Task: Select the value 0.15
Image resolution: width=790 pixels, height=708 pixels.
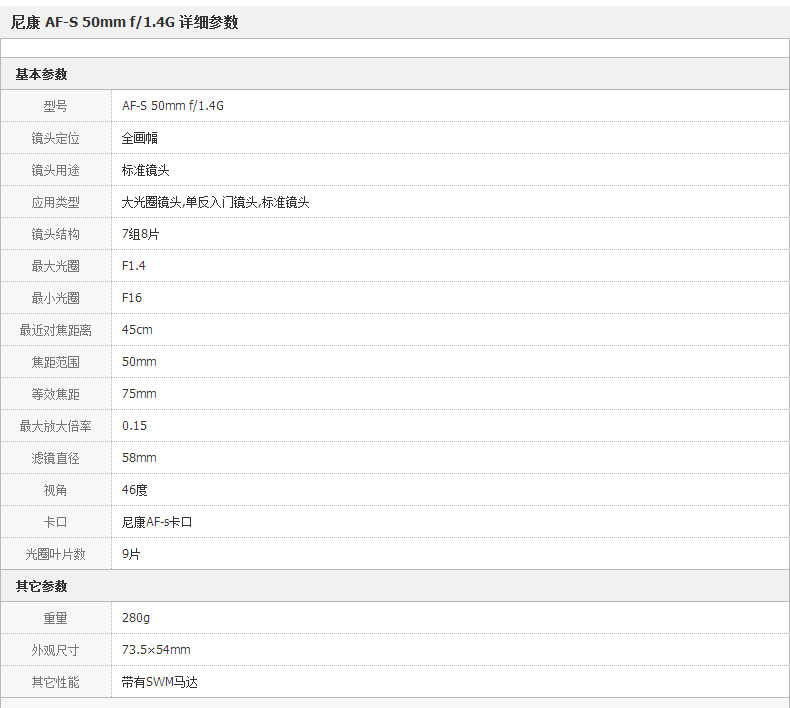Action: coord(135,426)
